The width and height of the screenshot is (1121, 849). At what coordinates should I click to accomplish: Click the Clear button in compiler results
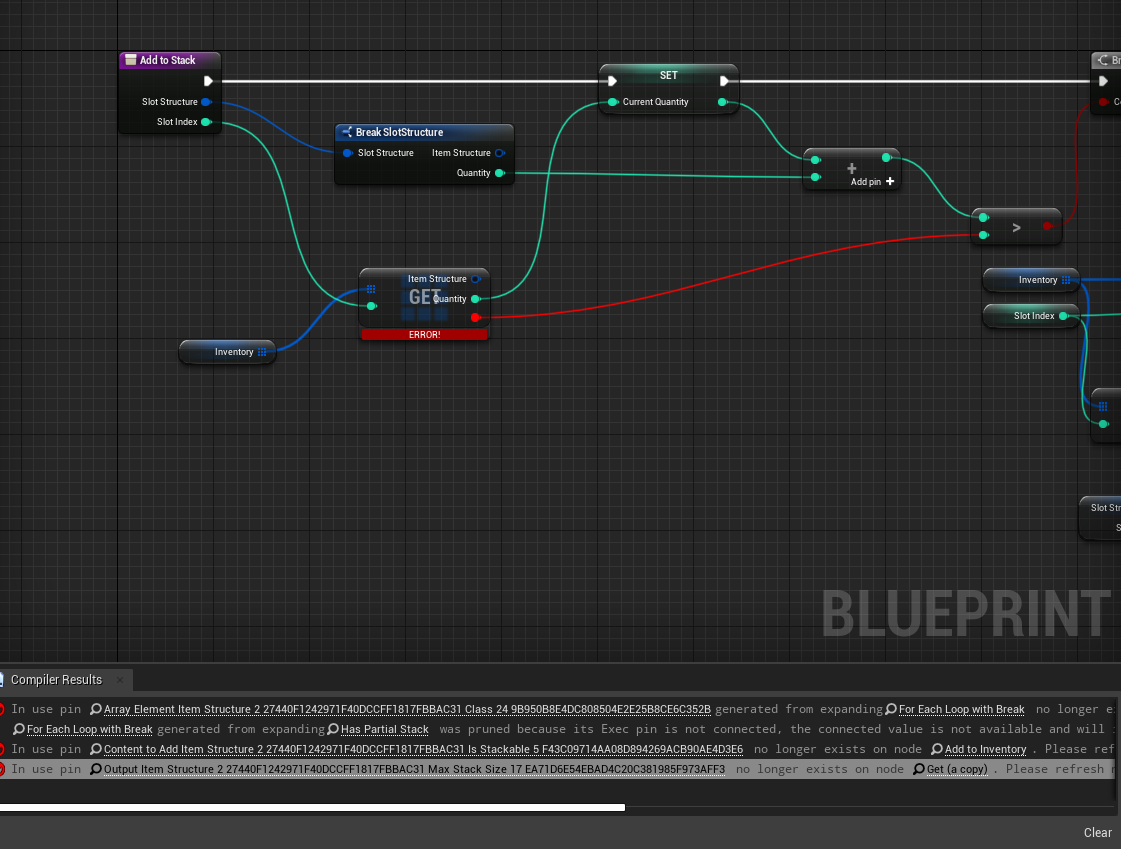pos(1097,833)
